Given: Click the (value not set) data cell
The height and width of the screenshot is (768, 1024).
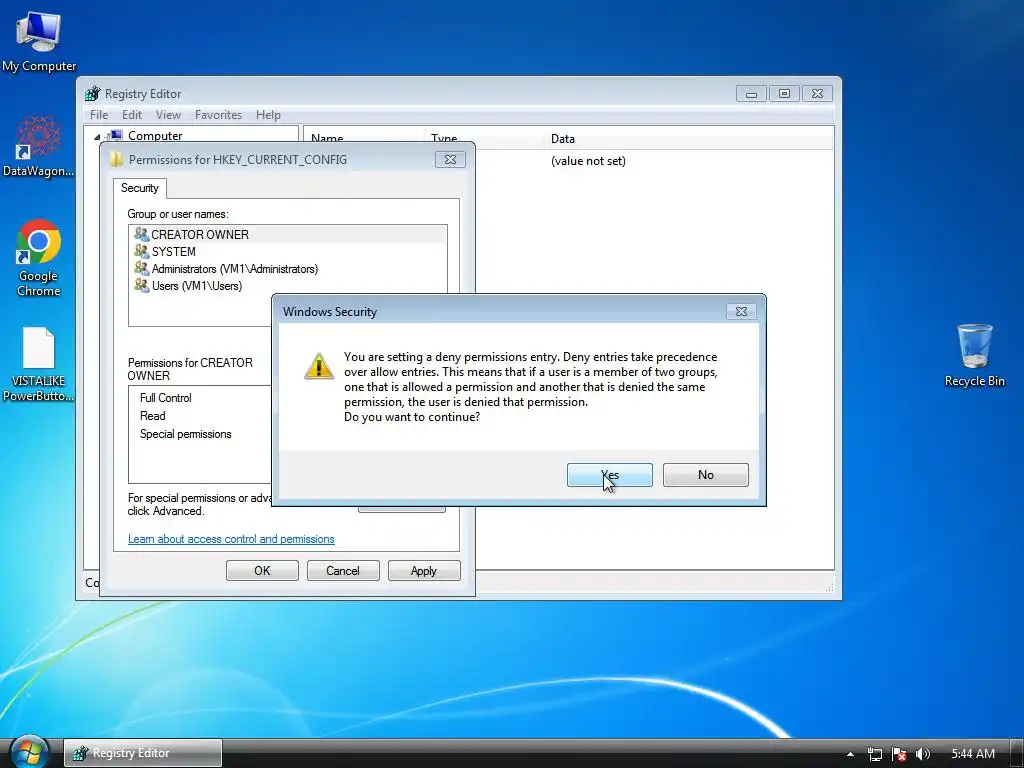Looking at the screenshot, I should click(588, 161).
